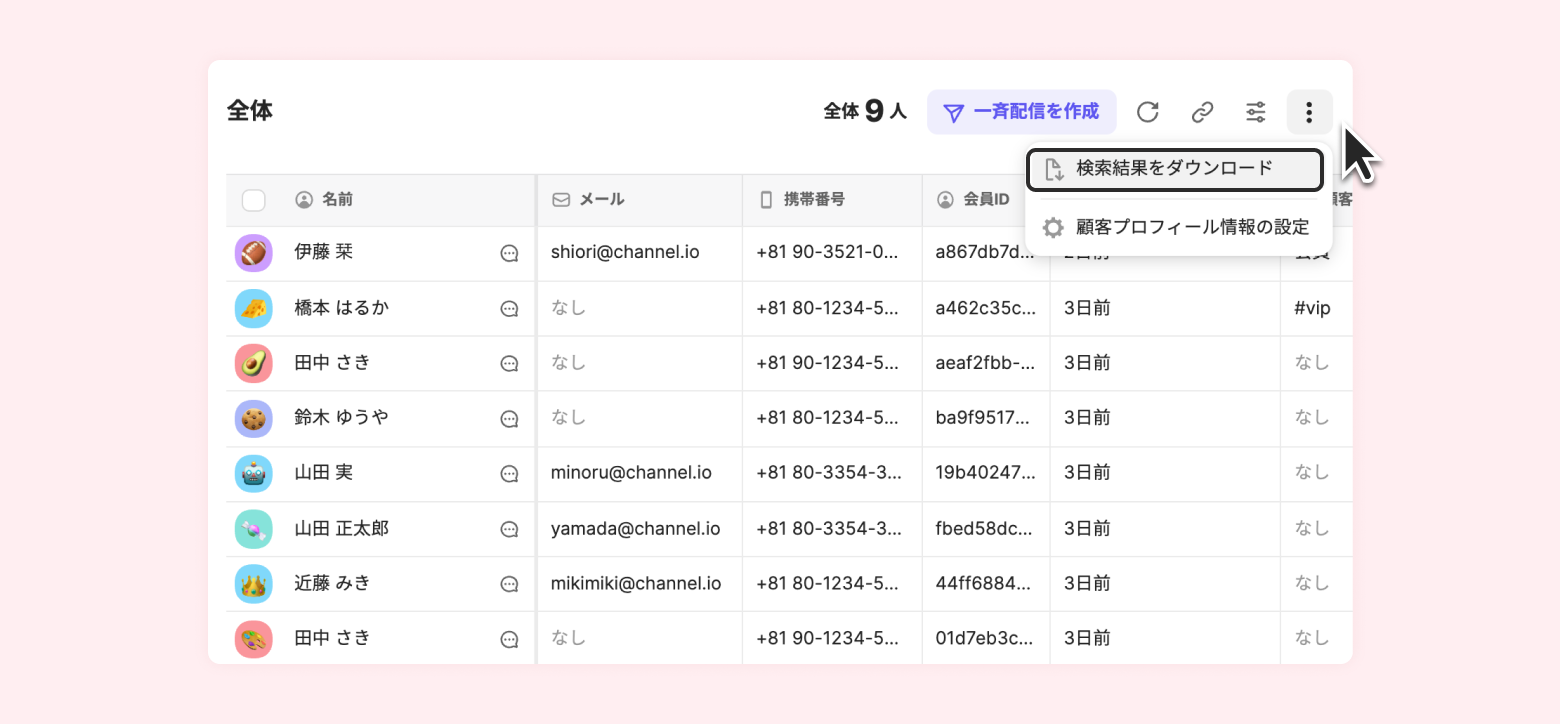
Task: Toggle the three-dot more options menu
Action: (1309, 112)
